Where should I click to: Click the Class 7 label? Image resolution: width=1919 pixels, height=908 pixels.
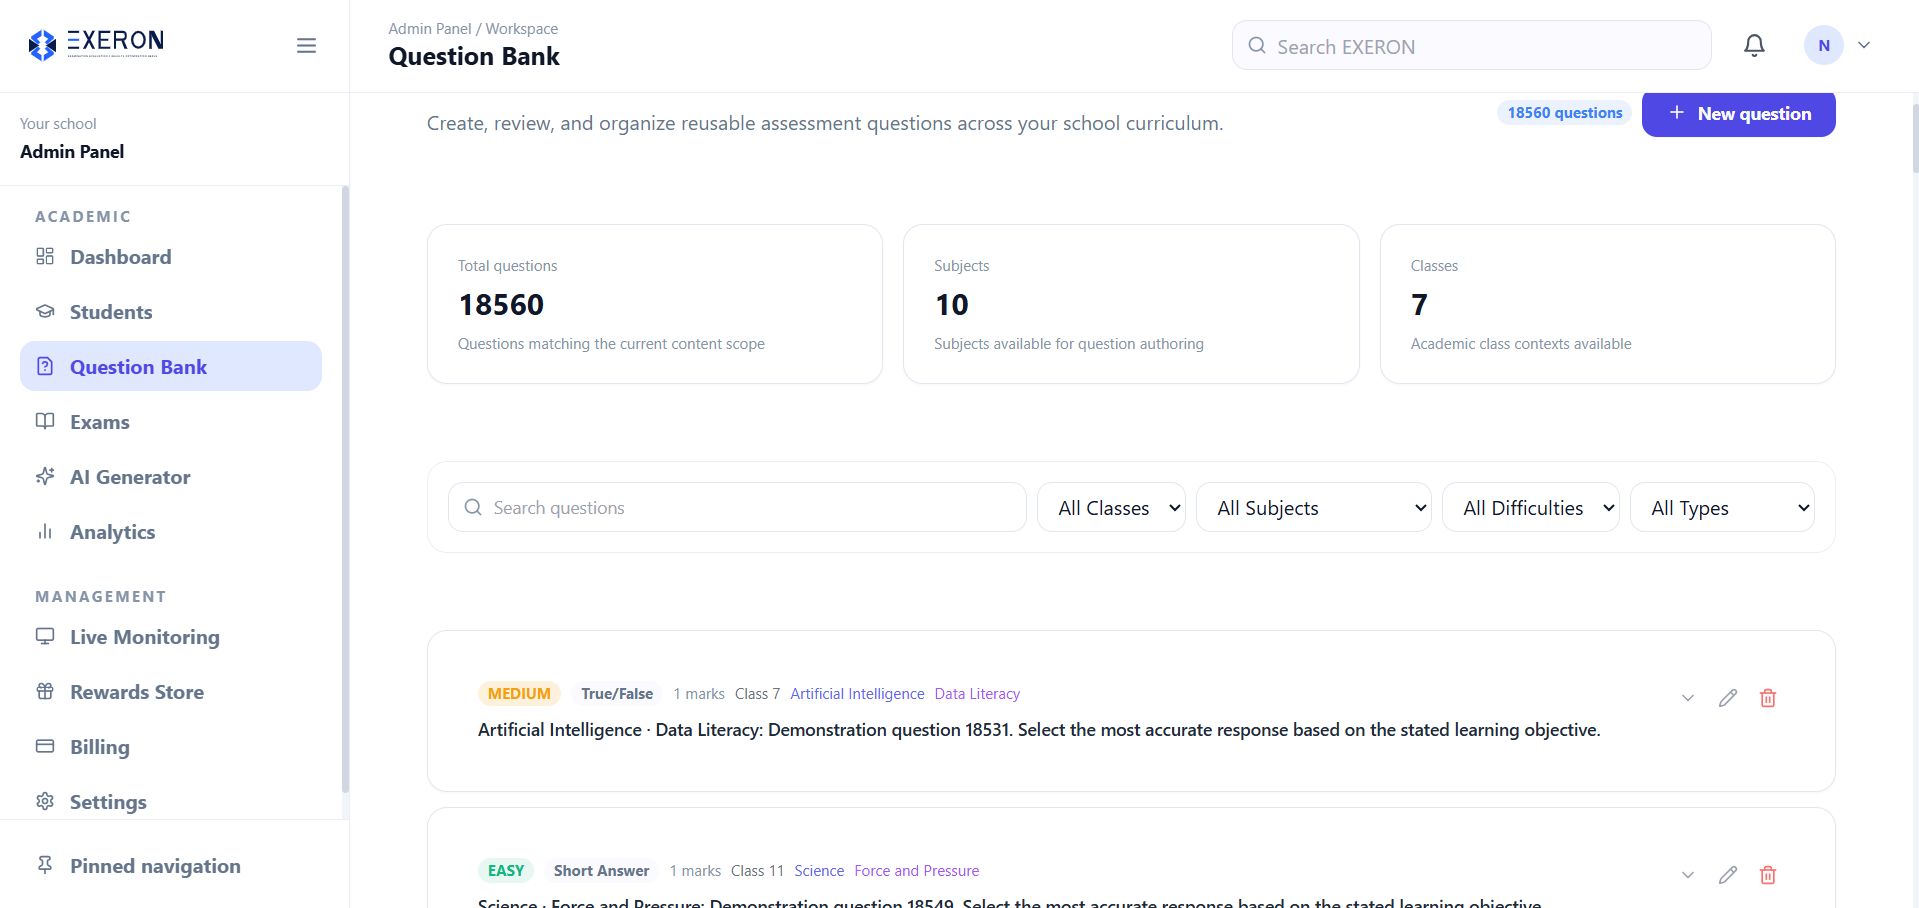tap(757, 694)
